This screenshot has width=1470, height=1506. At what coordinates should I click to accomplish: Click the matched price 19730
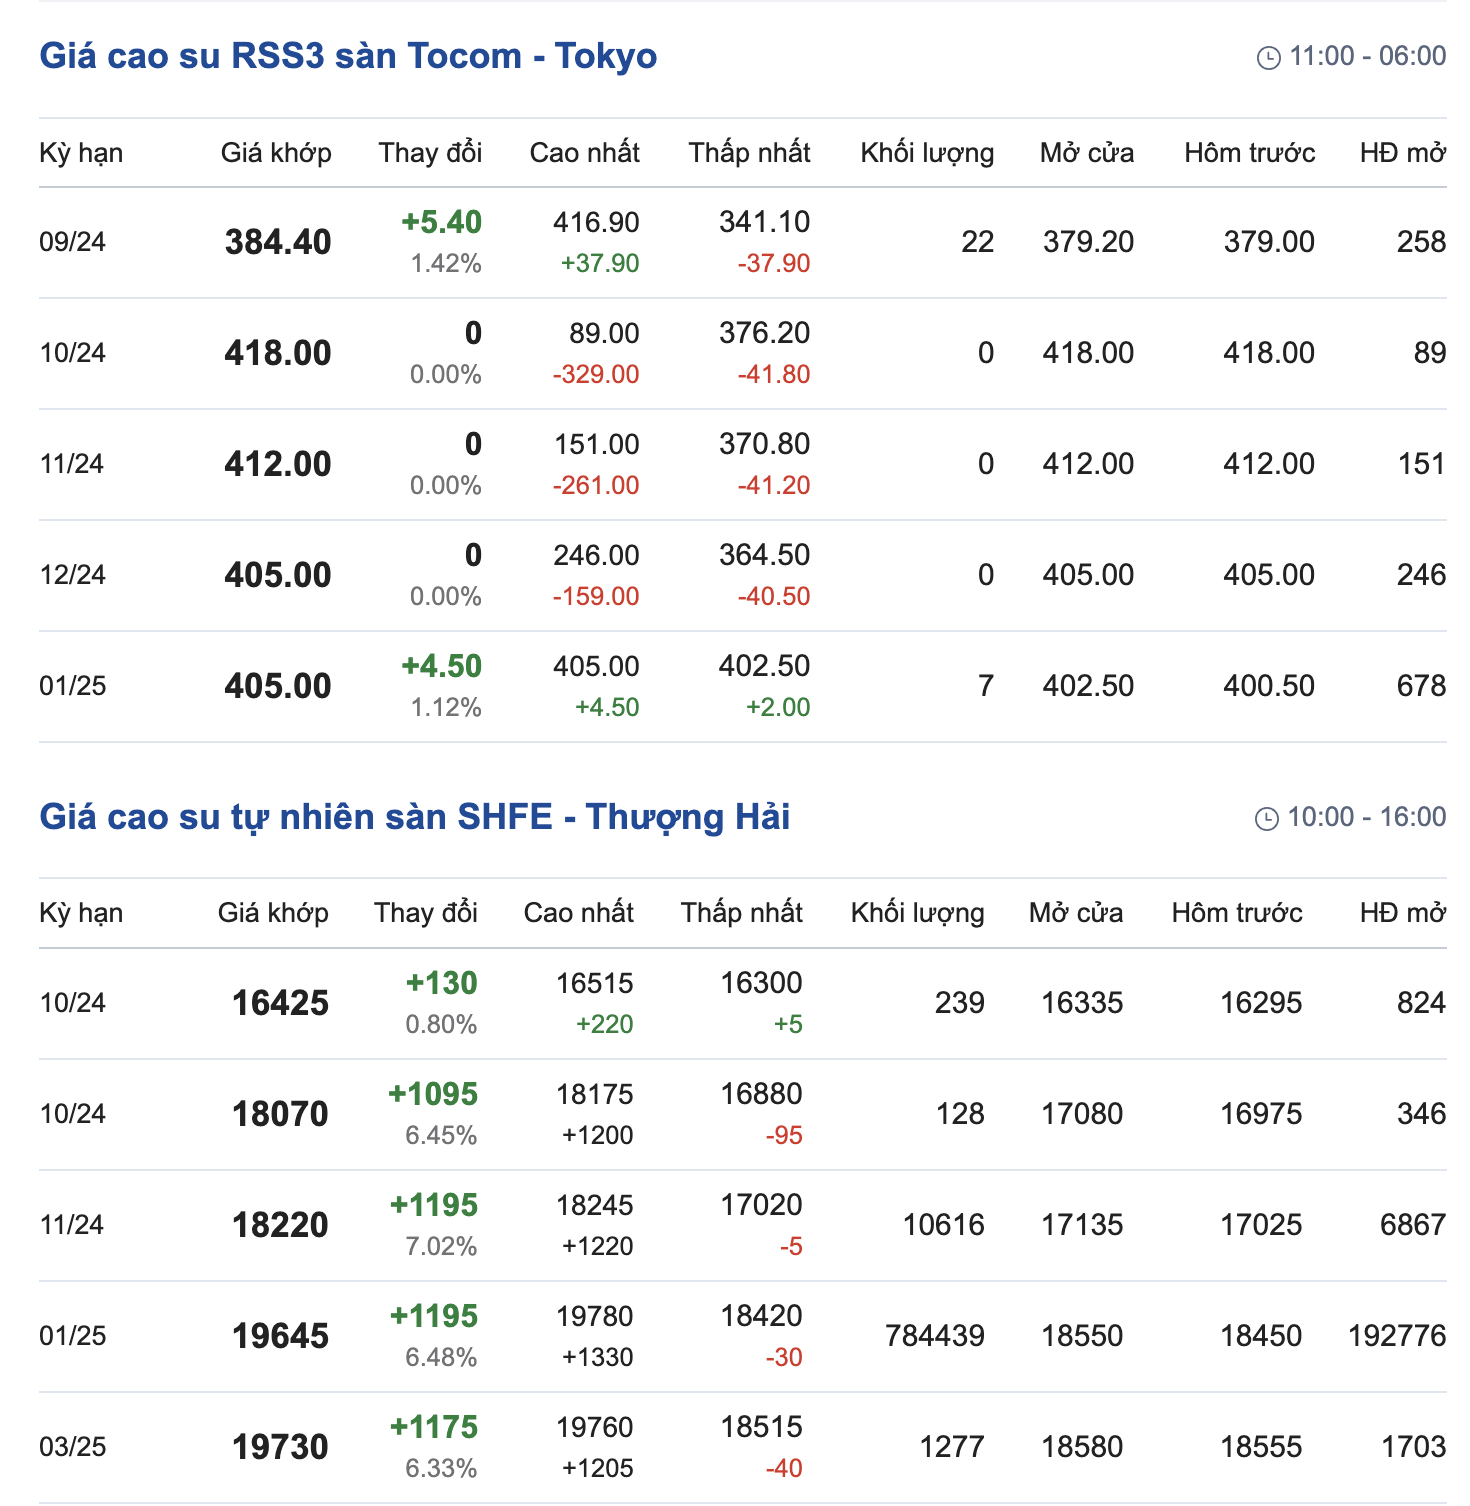280,1447
